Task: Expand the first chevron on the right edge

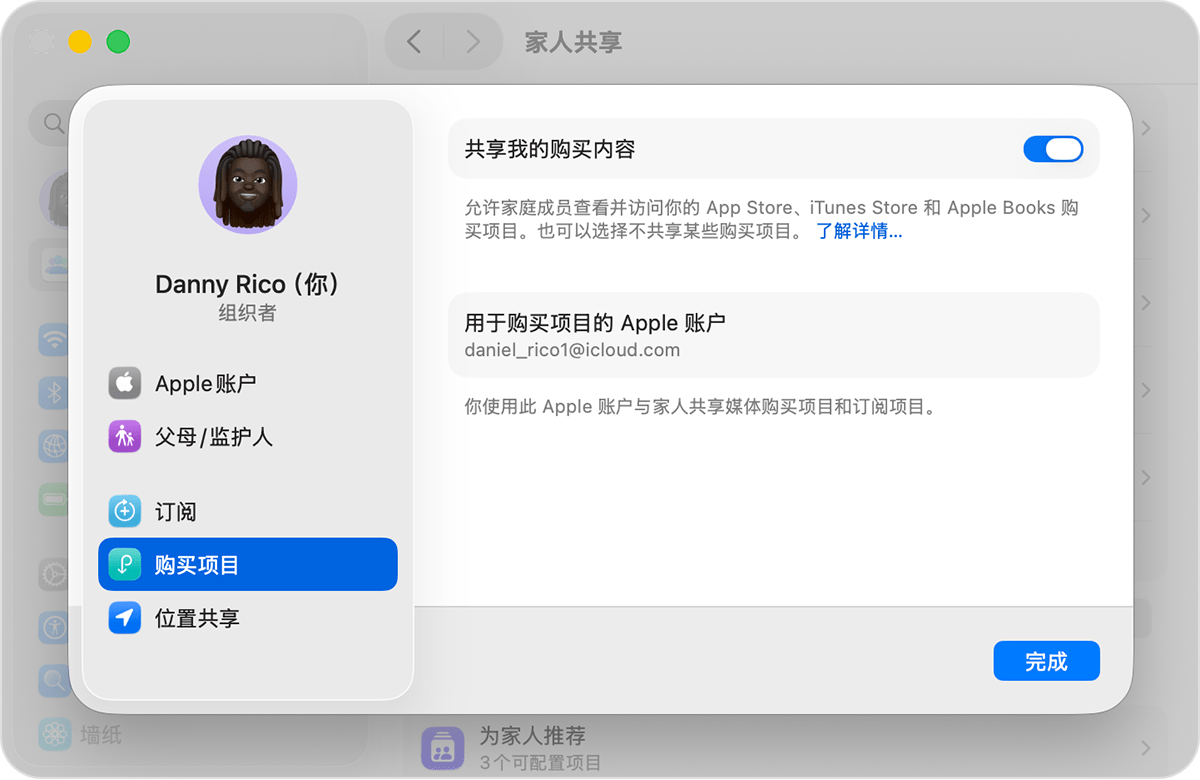Action: click(1146, 128)
